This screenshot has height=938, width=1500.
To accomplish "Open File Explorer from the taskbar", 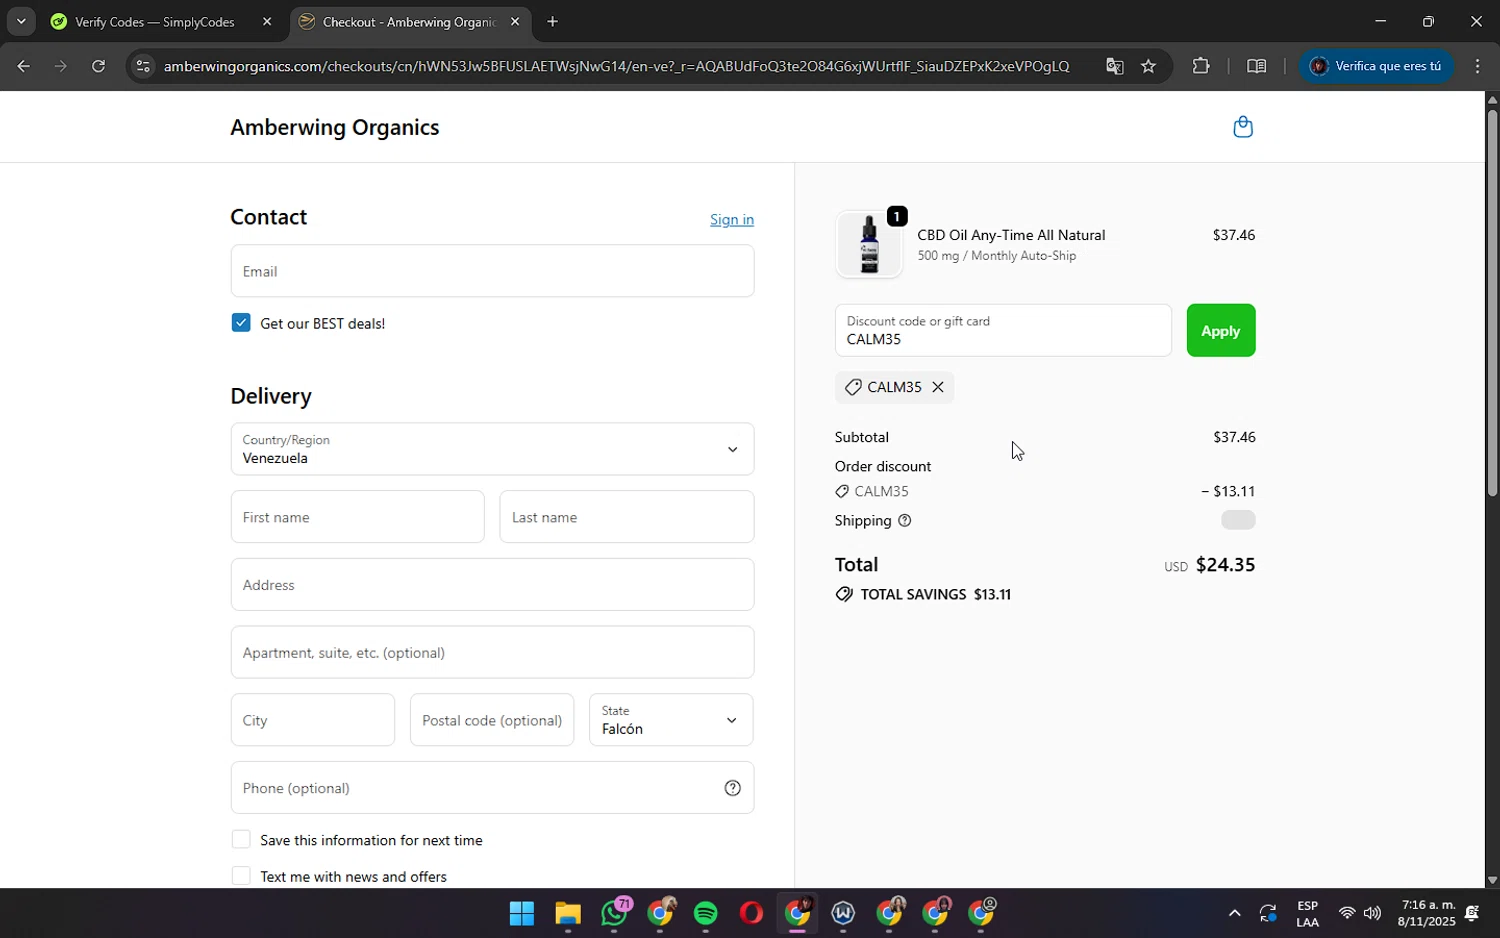I will coord(568,913).
